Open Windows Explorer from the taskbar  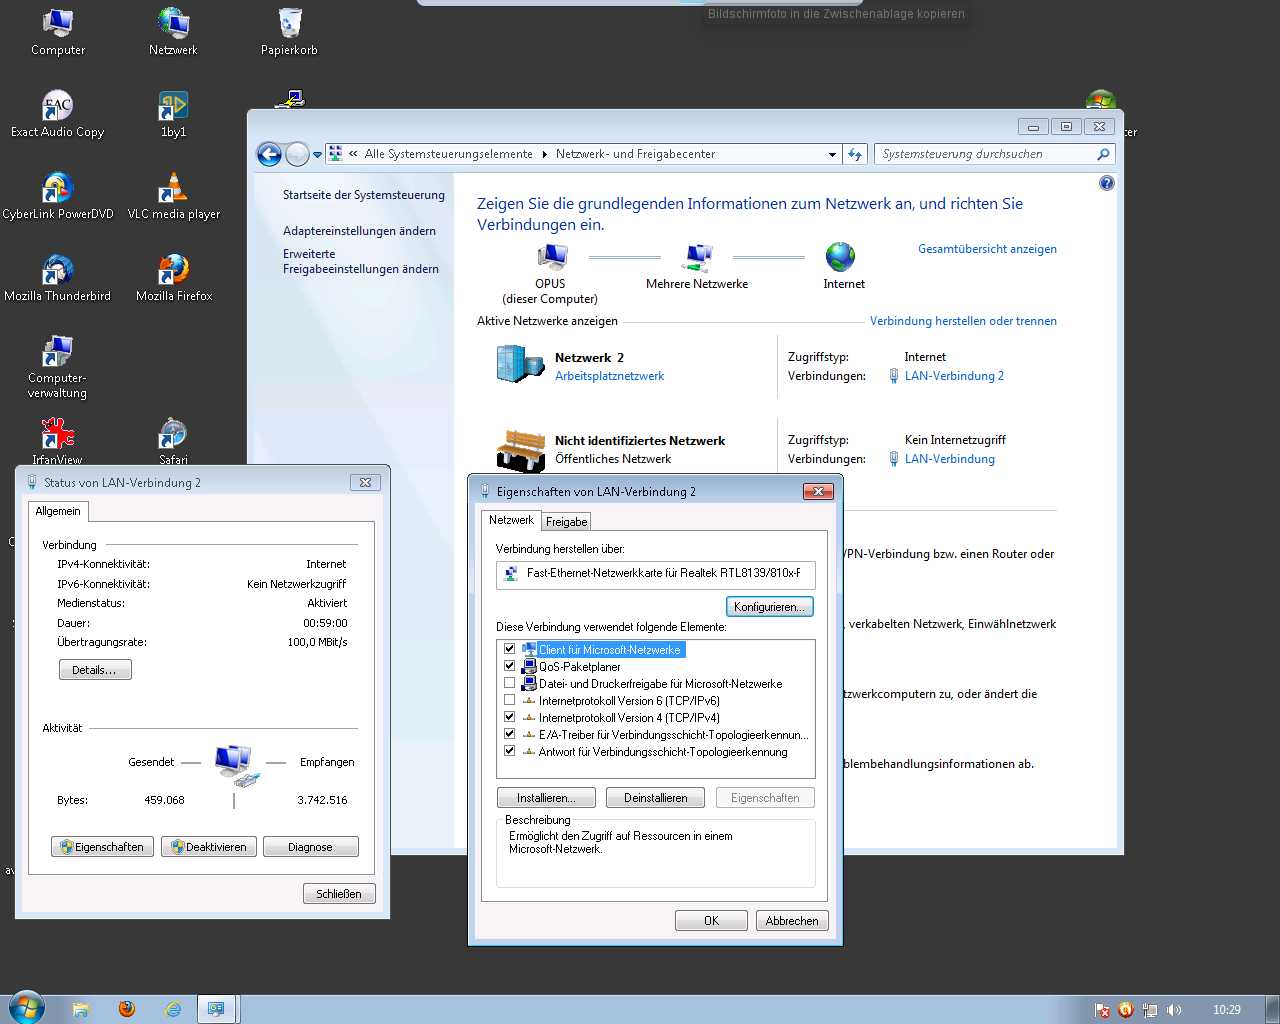(x=80, y=1010)
